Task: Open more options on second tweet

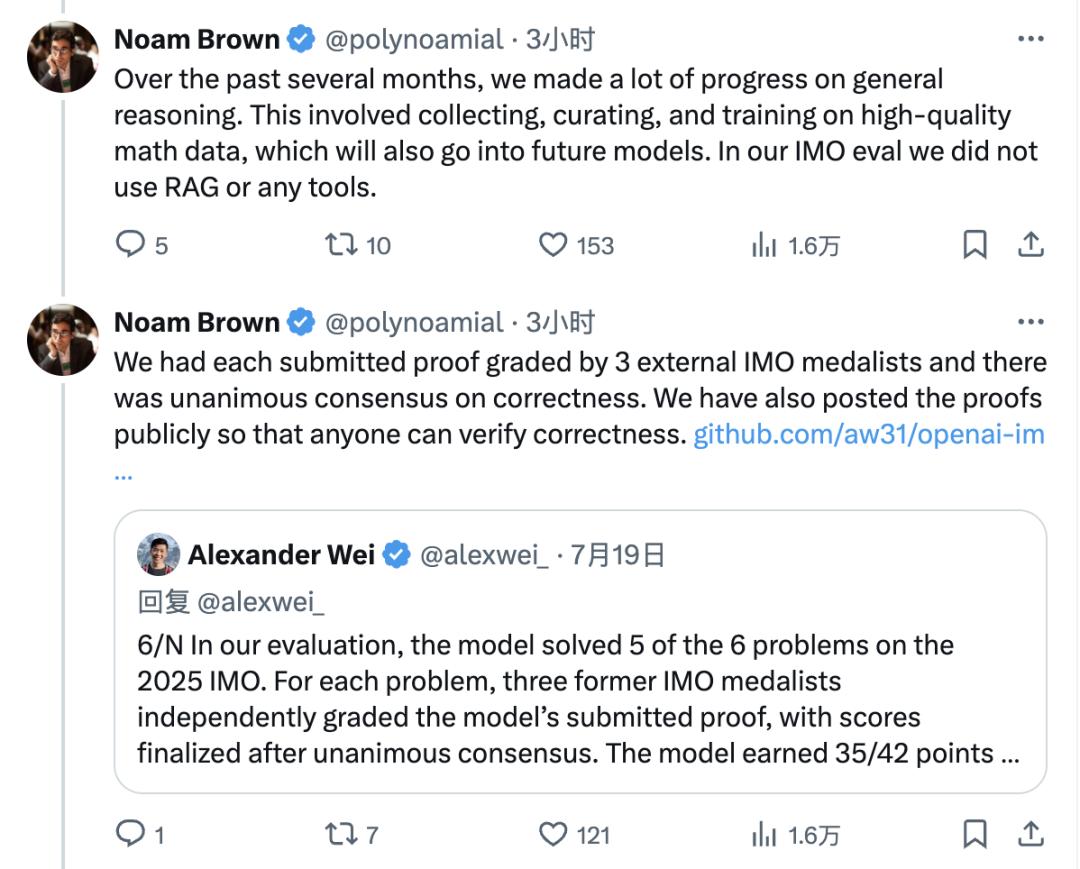Action: [1030, 322]
